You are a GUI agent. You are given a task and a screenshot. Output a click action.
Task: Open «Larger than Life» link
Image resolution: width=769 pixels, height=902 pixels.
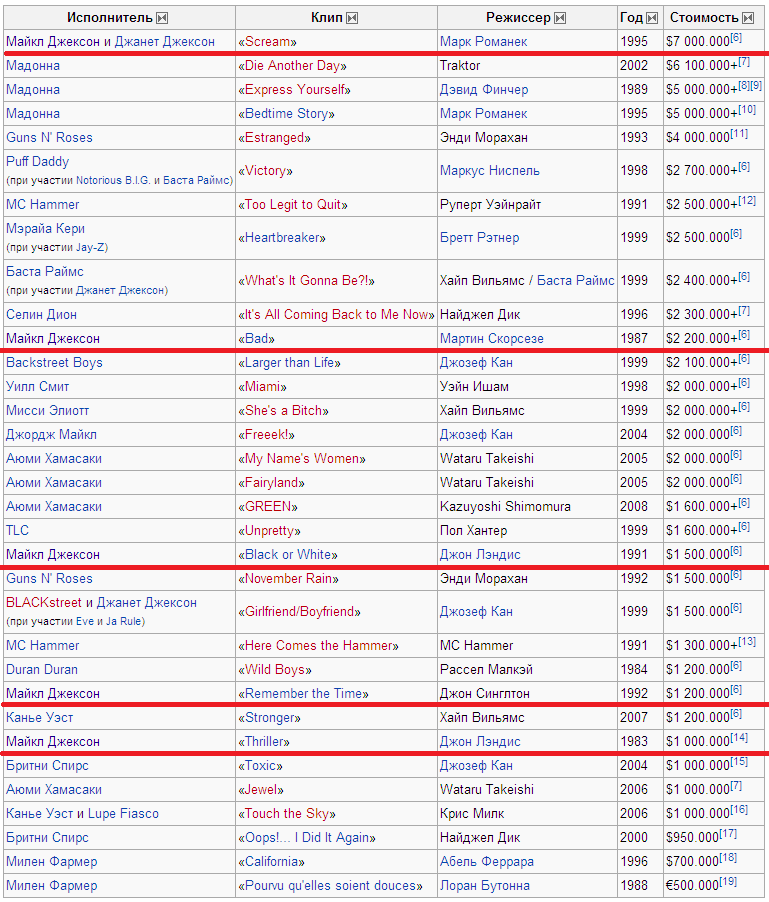pyautogui.click(x=289, y=363)
